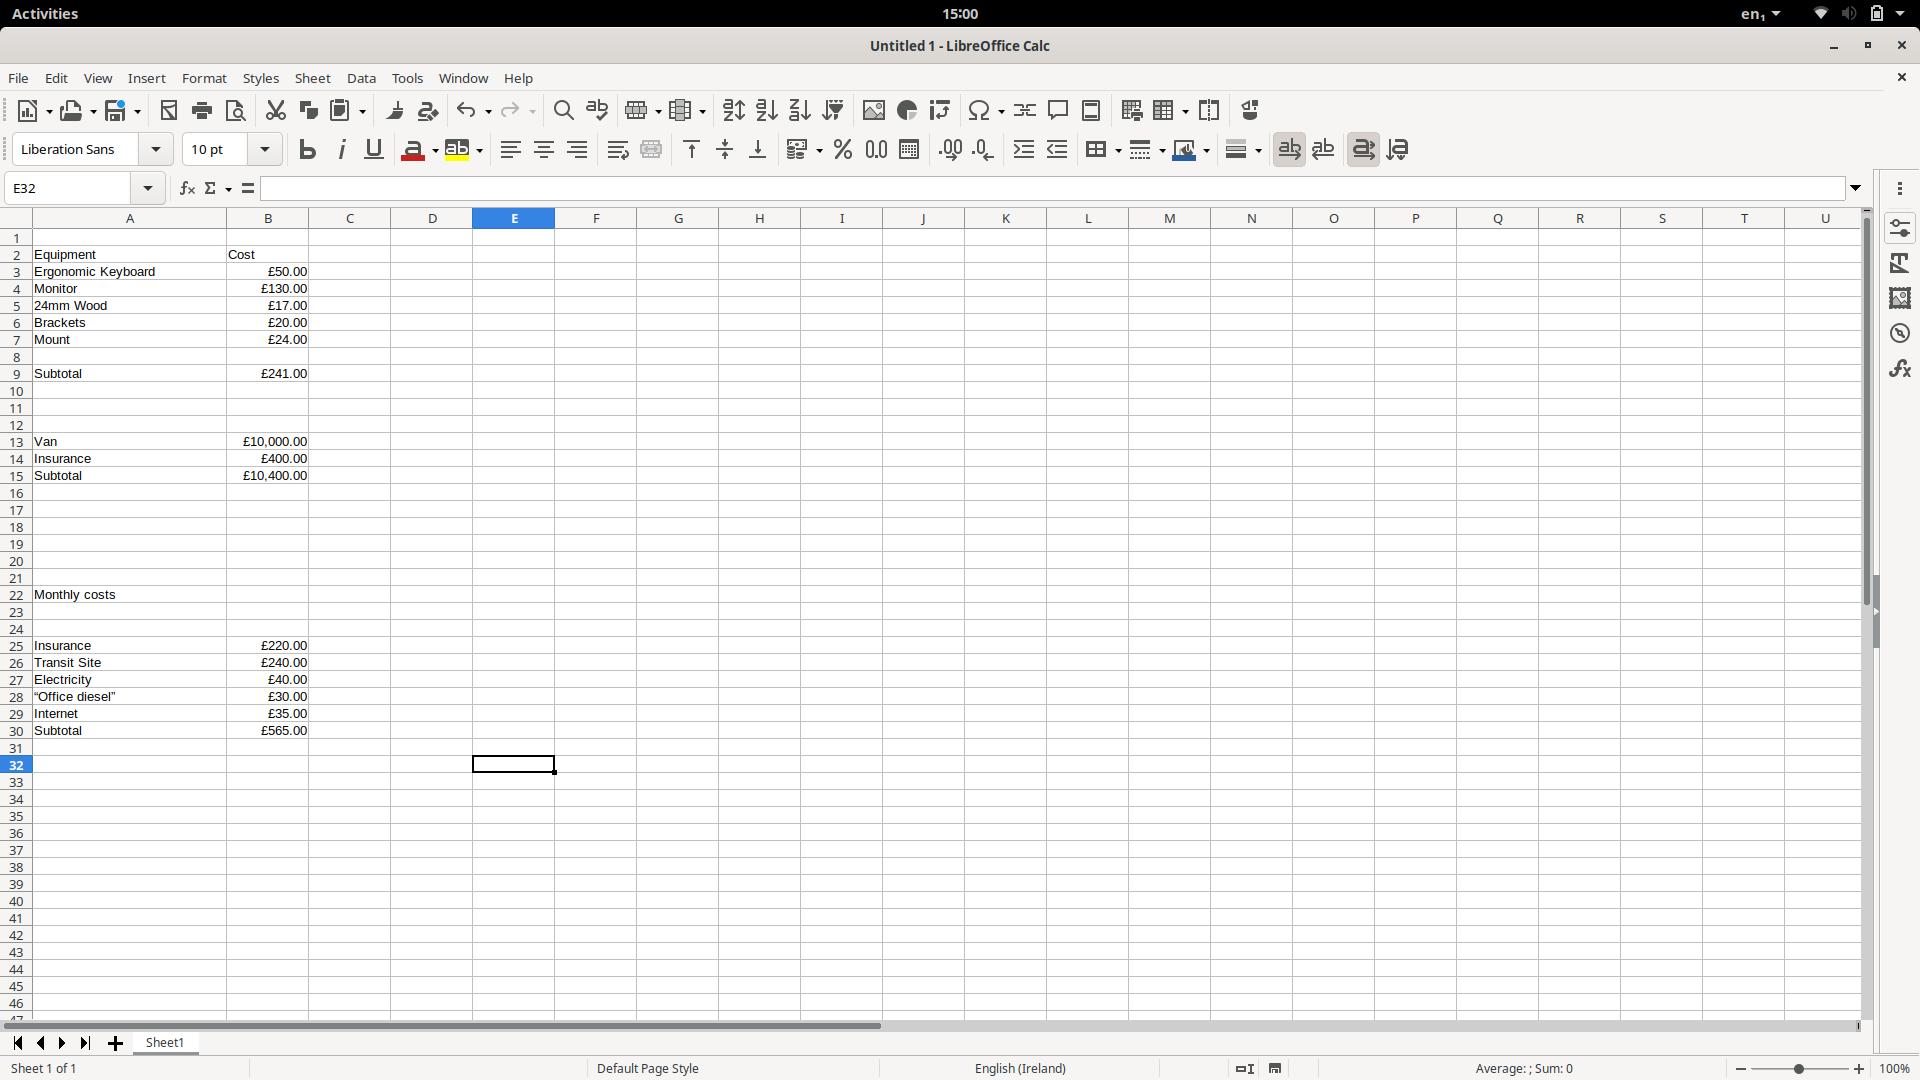Select column E header
Viewport: 1920px width, 1080px height.
(514, 218)
